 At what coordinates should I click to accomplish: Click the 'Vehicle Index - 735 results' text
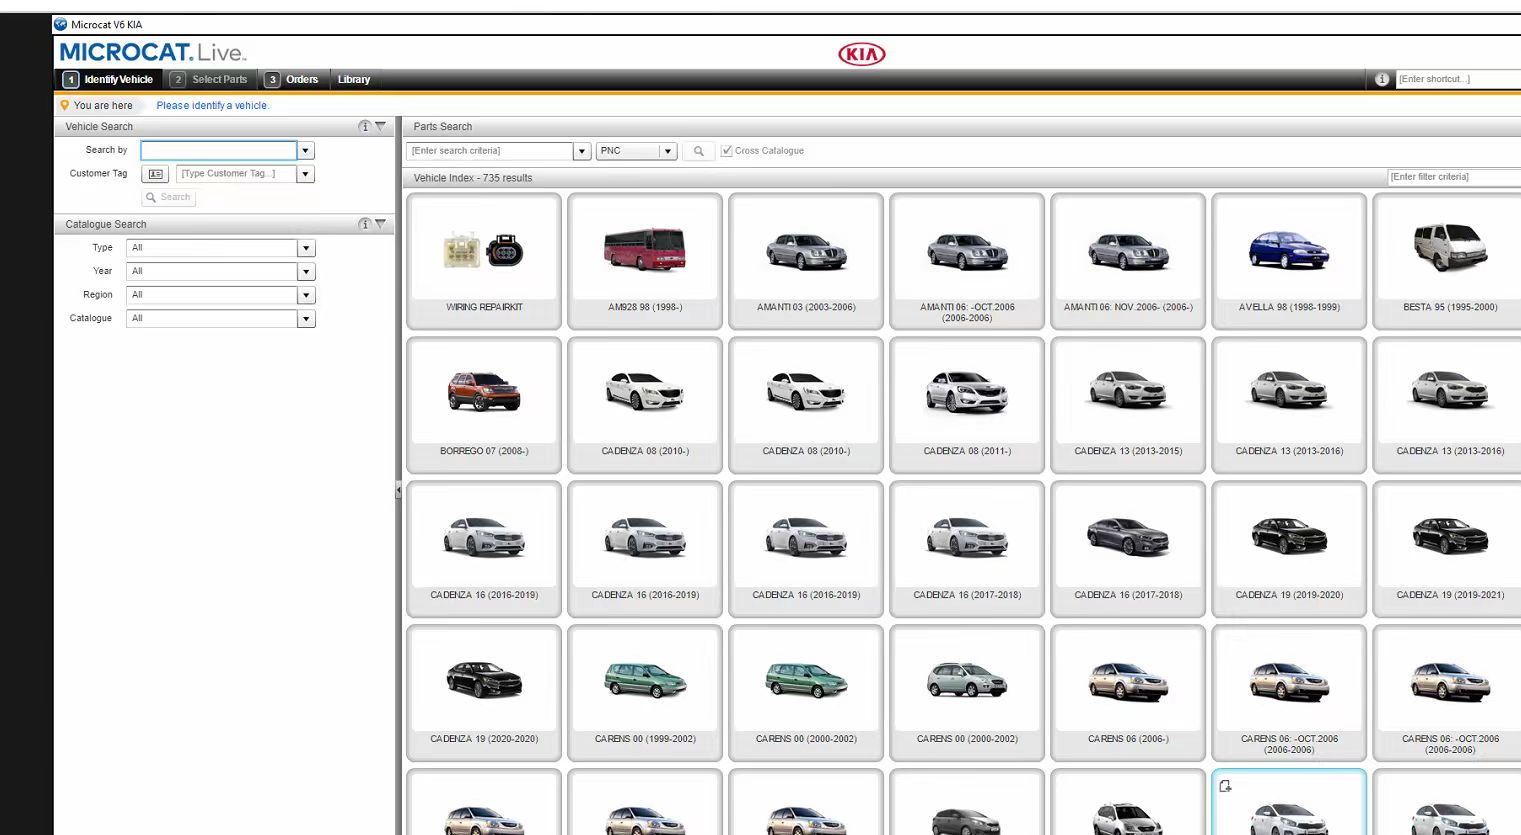[473, 178]
